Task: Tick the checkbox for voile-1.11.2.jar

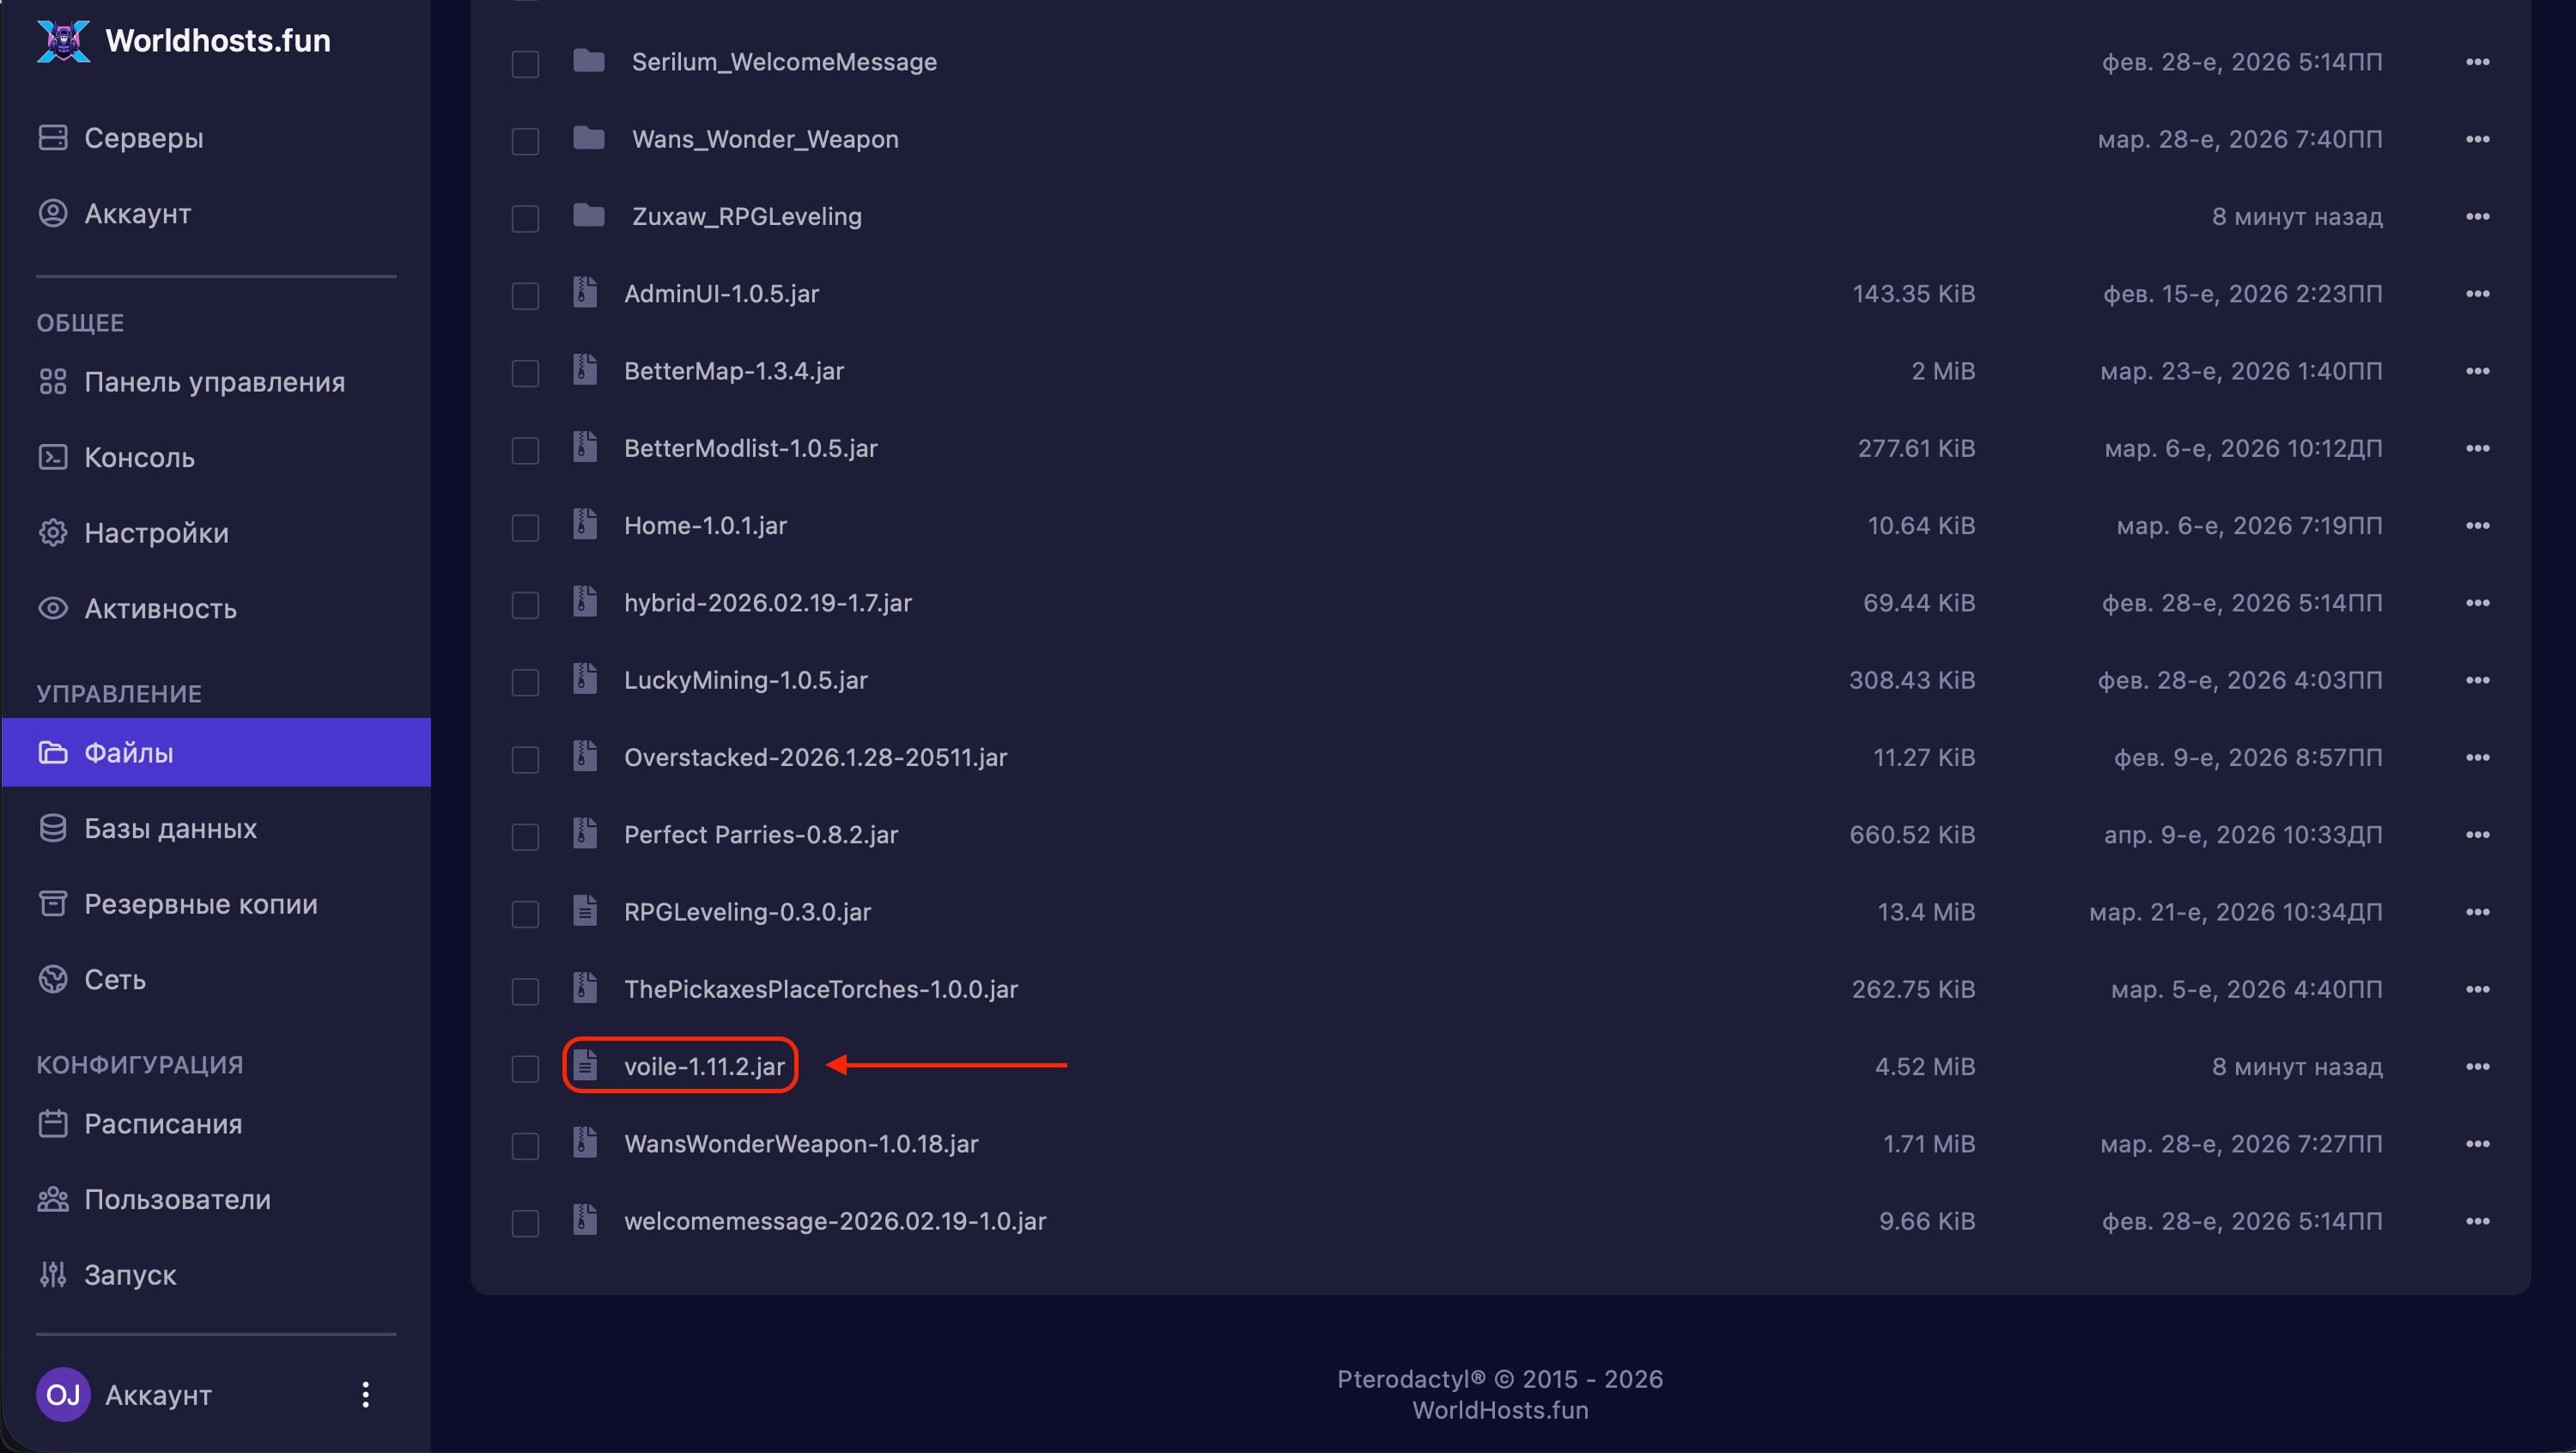Action: tap(525, 1068)
